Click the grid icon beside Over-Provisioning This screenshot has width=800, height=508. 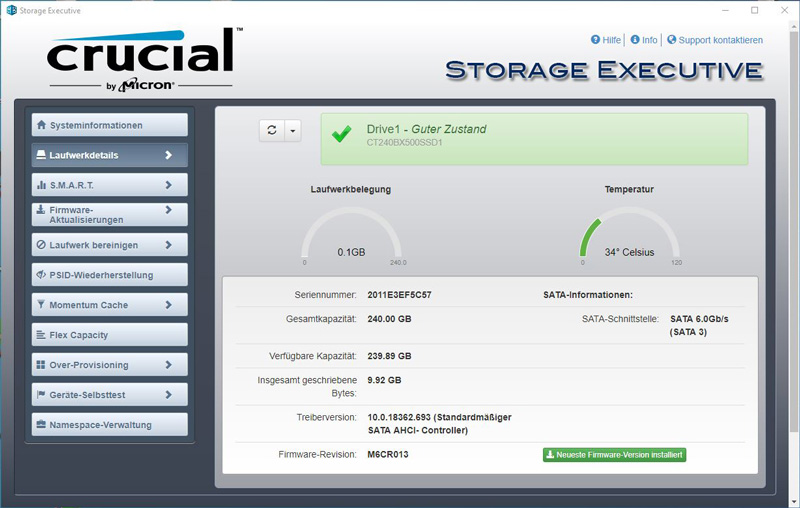(x=41, y=365)
